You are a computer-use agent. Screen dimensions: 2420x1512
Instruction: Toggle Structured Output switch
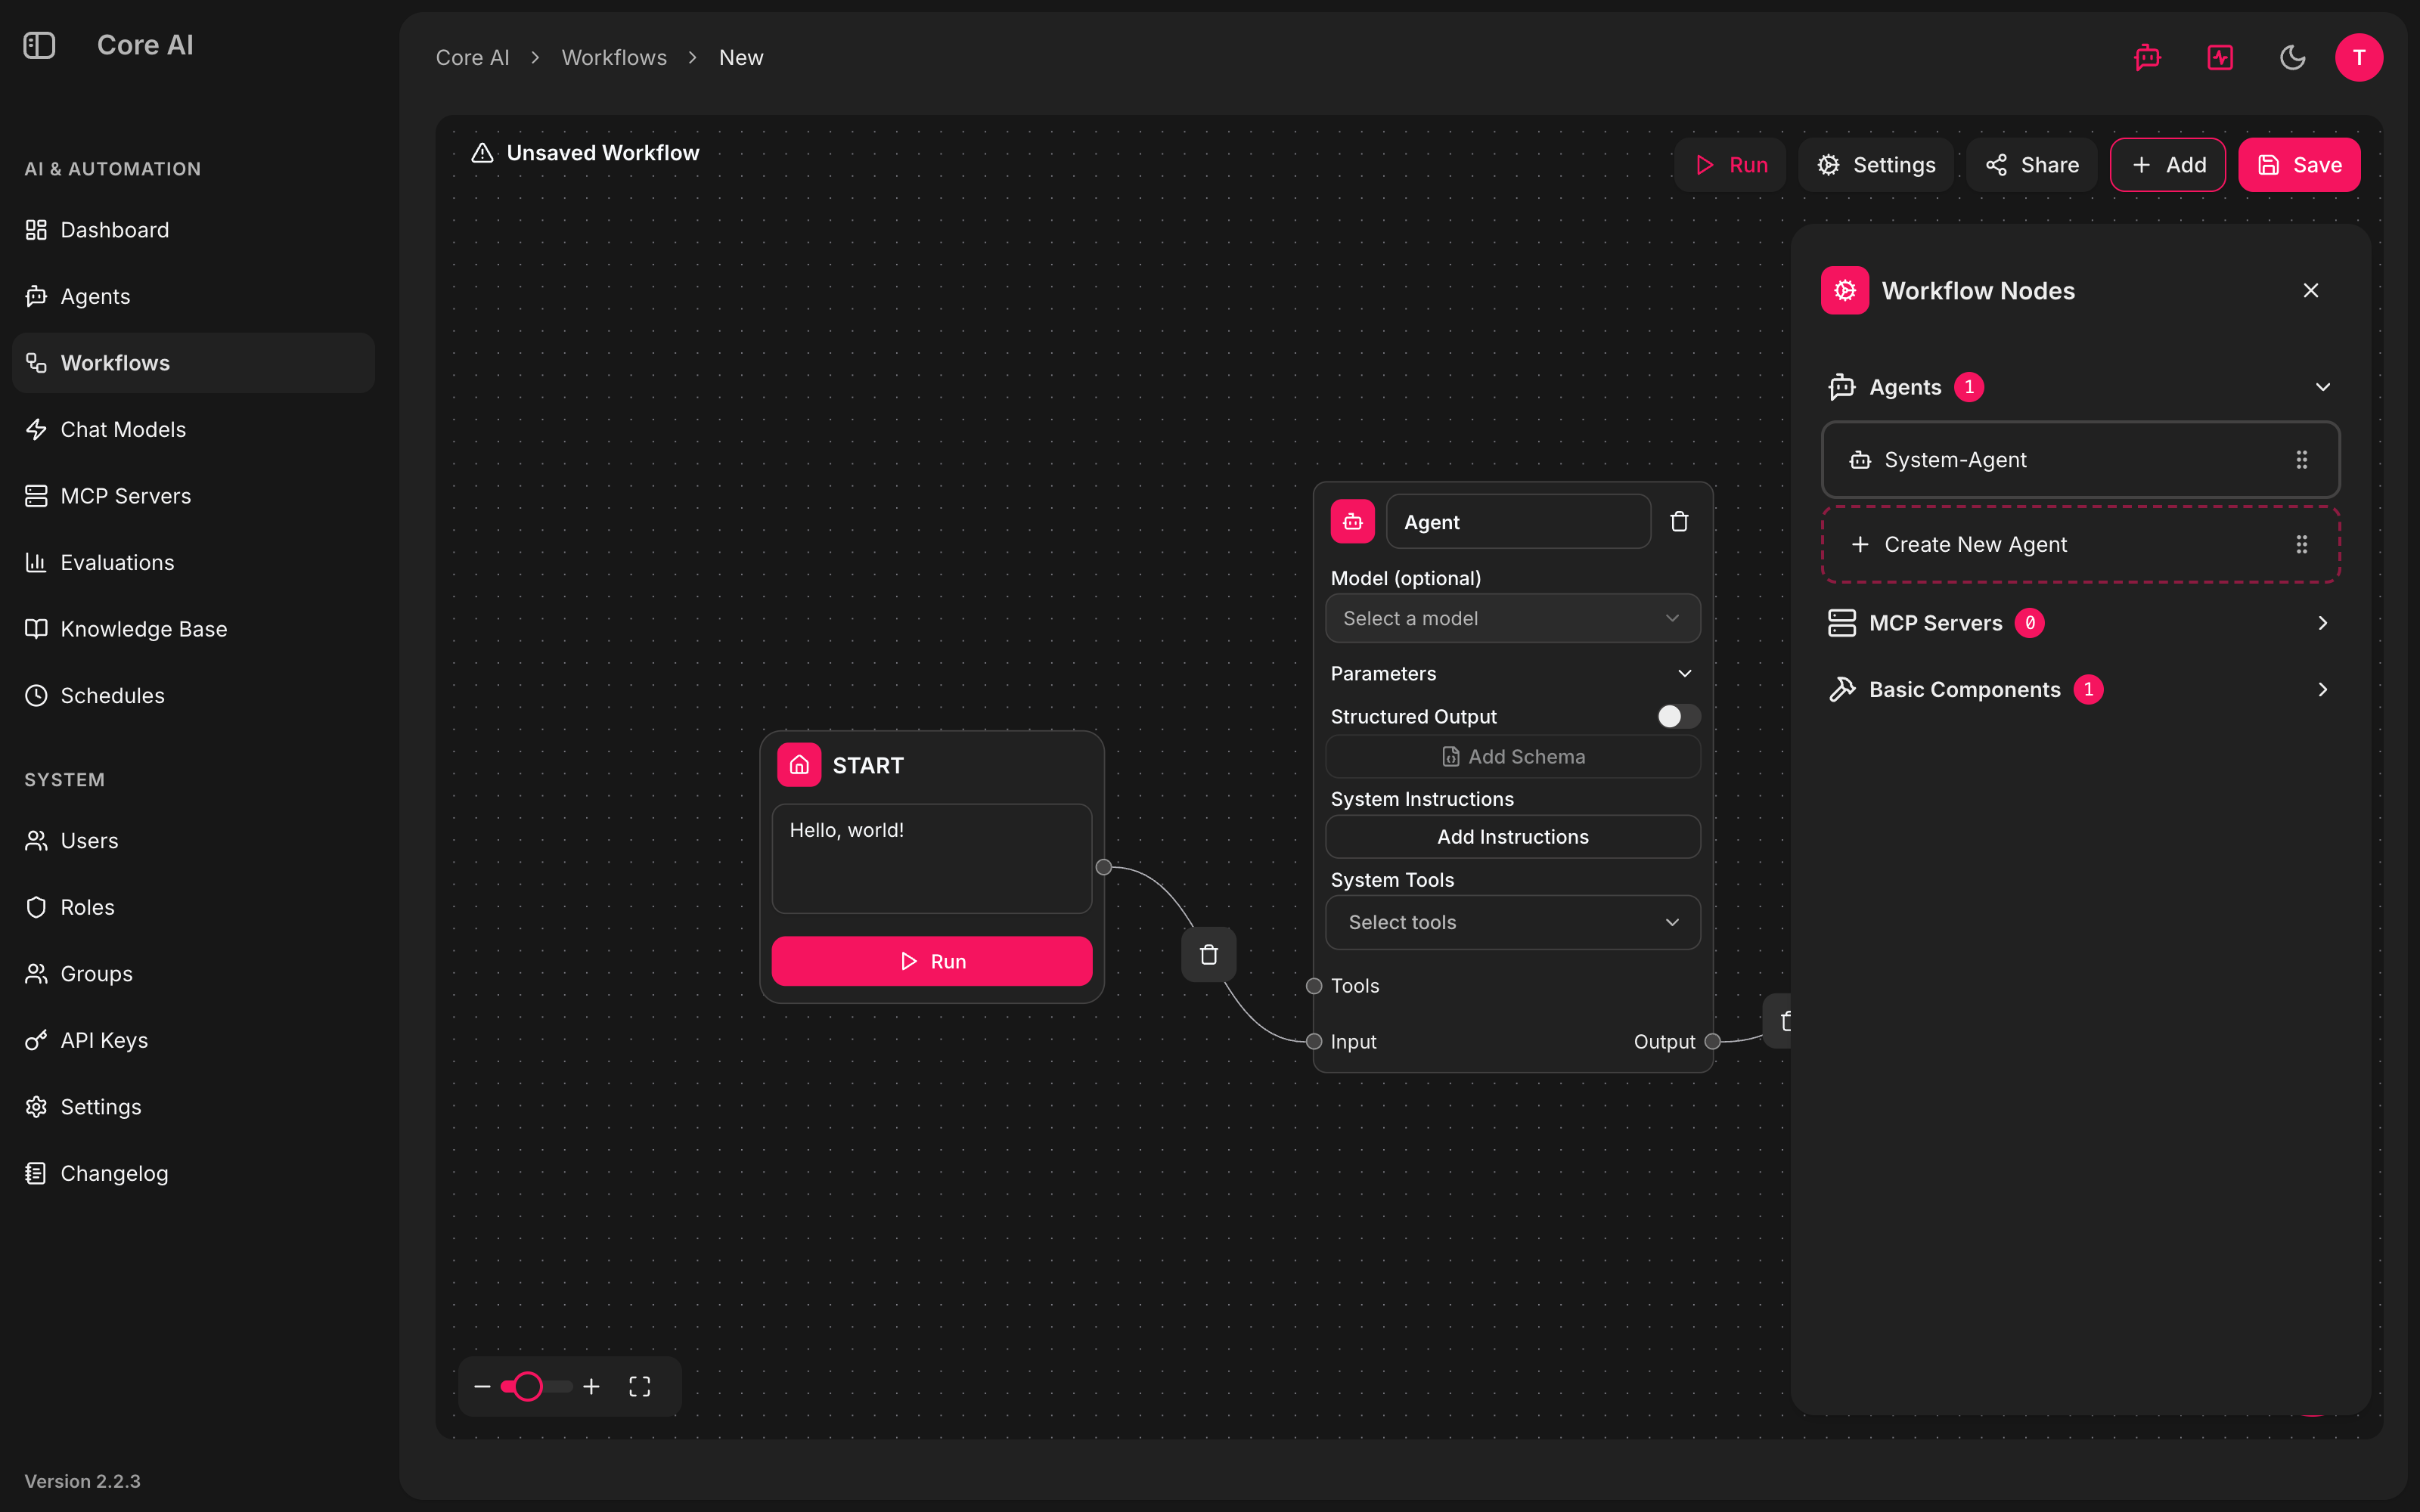tap(1678, 716)
